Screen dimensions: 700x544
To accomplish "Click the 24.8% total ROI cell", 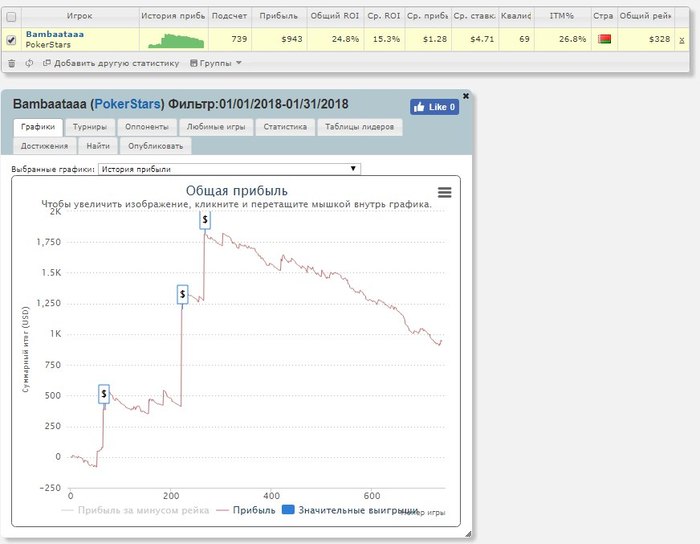I will click(x=335, y=39).
